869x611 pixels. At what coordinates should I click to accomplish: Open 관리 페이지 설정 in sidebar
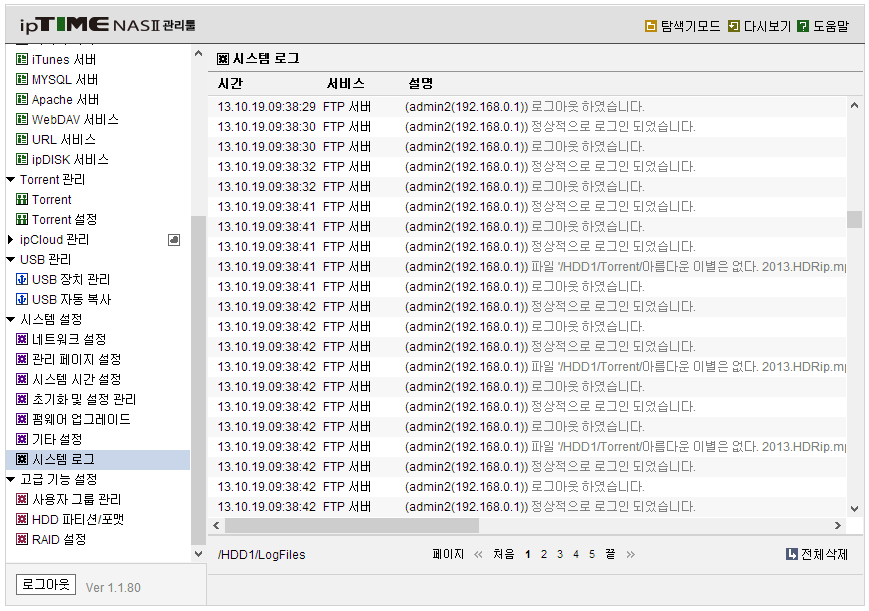pos(76,359)
